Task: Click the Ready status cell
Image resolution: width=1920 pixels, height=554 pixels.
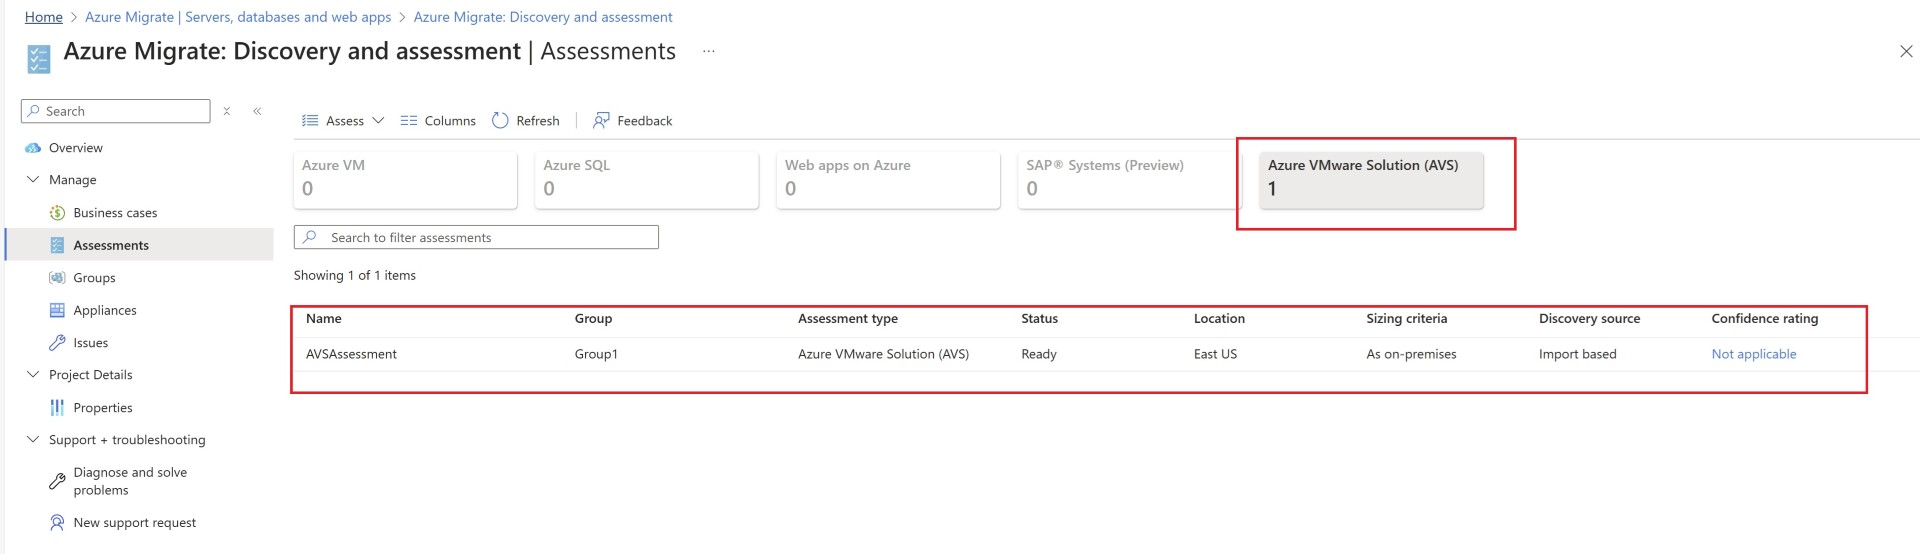Action: pyautogui.click(x=1039, y=354)
